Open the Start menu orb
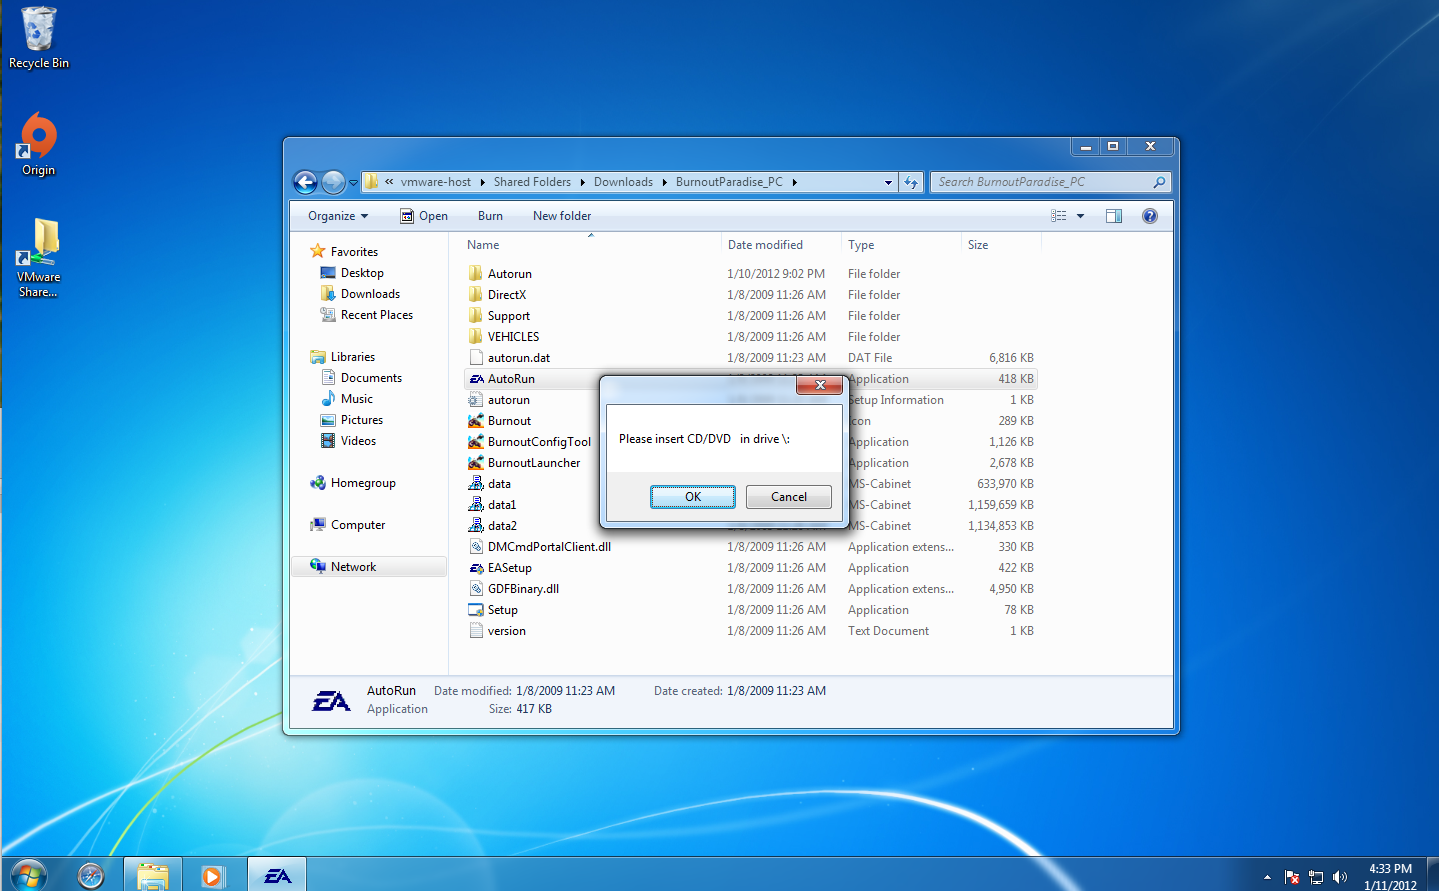 (28, 876)
